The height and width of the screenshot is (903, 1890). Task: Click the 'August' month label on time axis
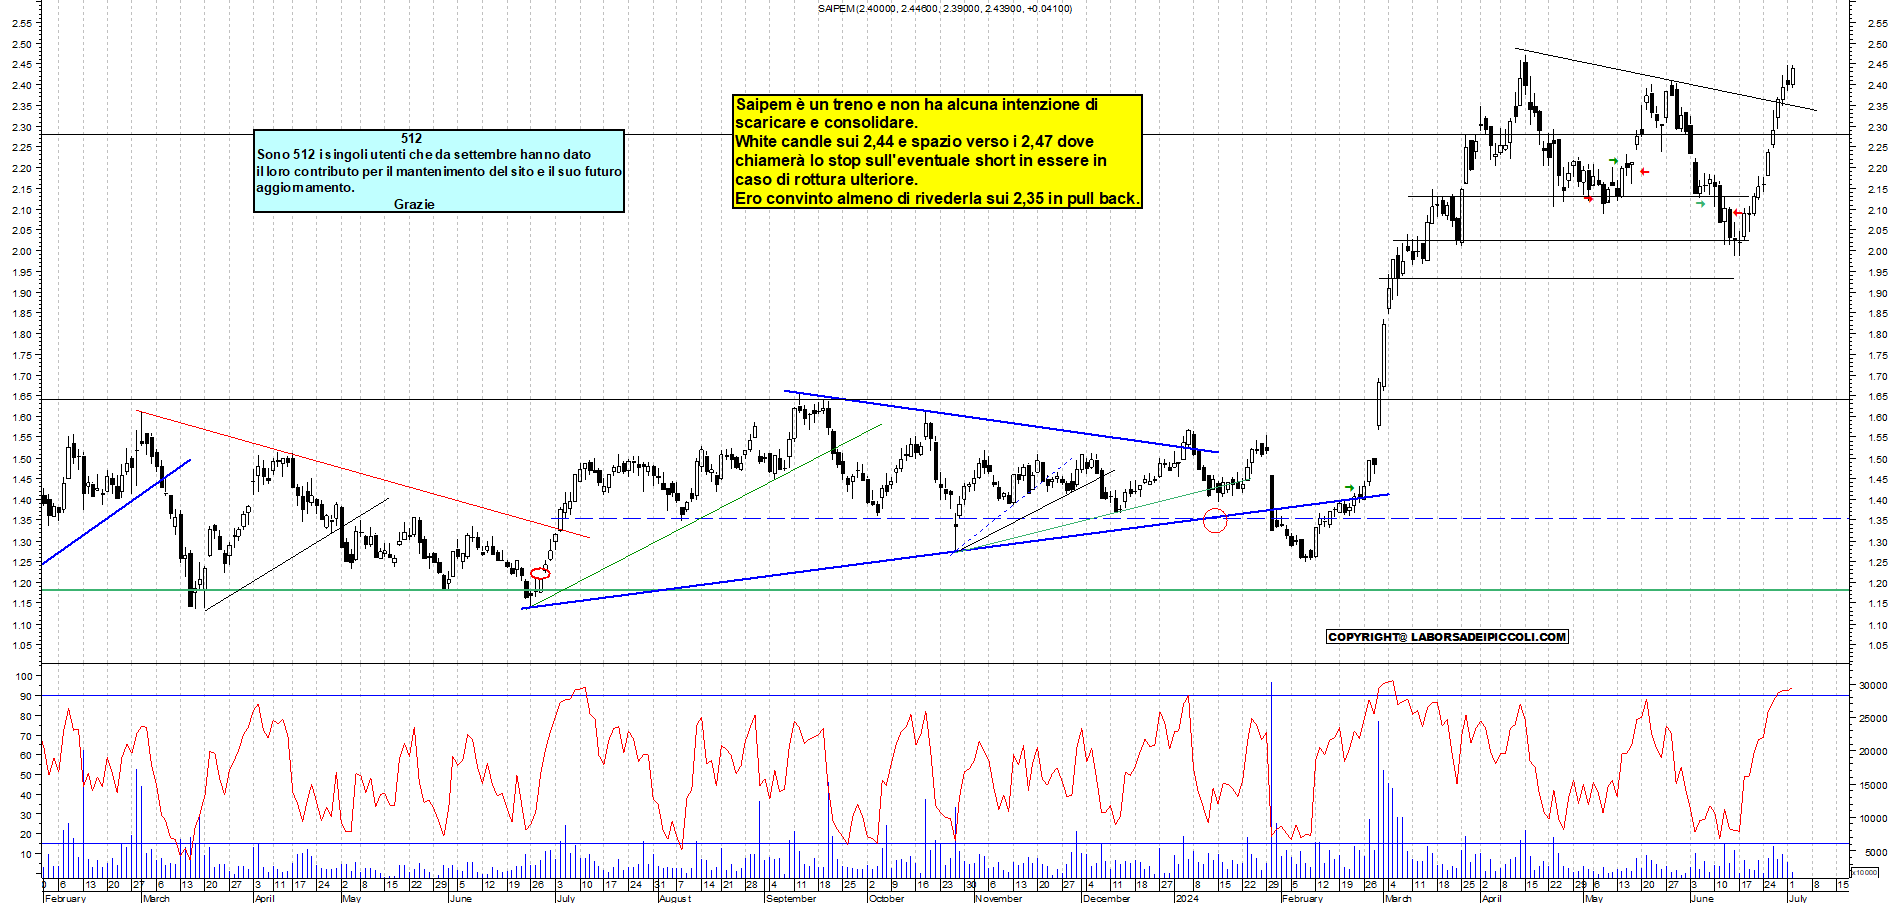click(675, 898)
